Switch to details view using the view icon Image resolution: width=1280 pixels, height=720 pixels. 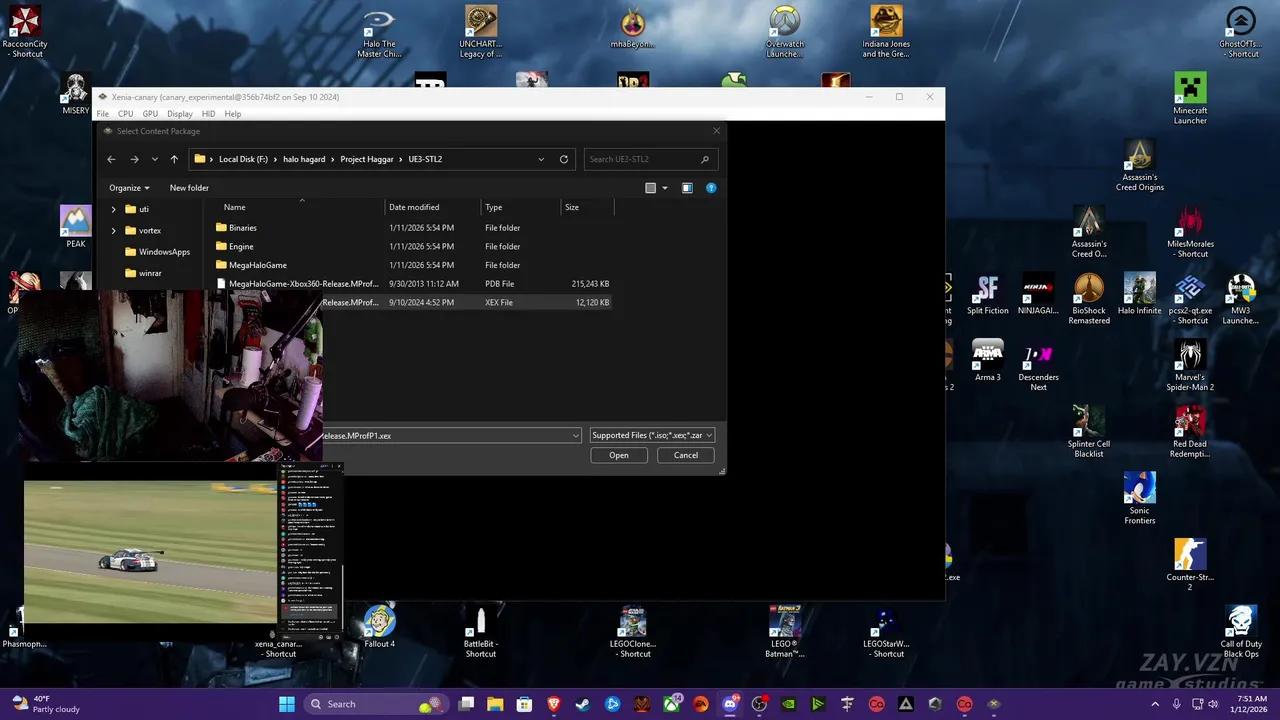(x=650, y=188)
